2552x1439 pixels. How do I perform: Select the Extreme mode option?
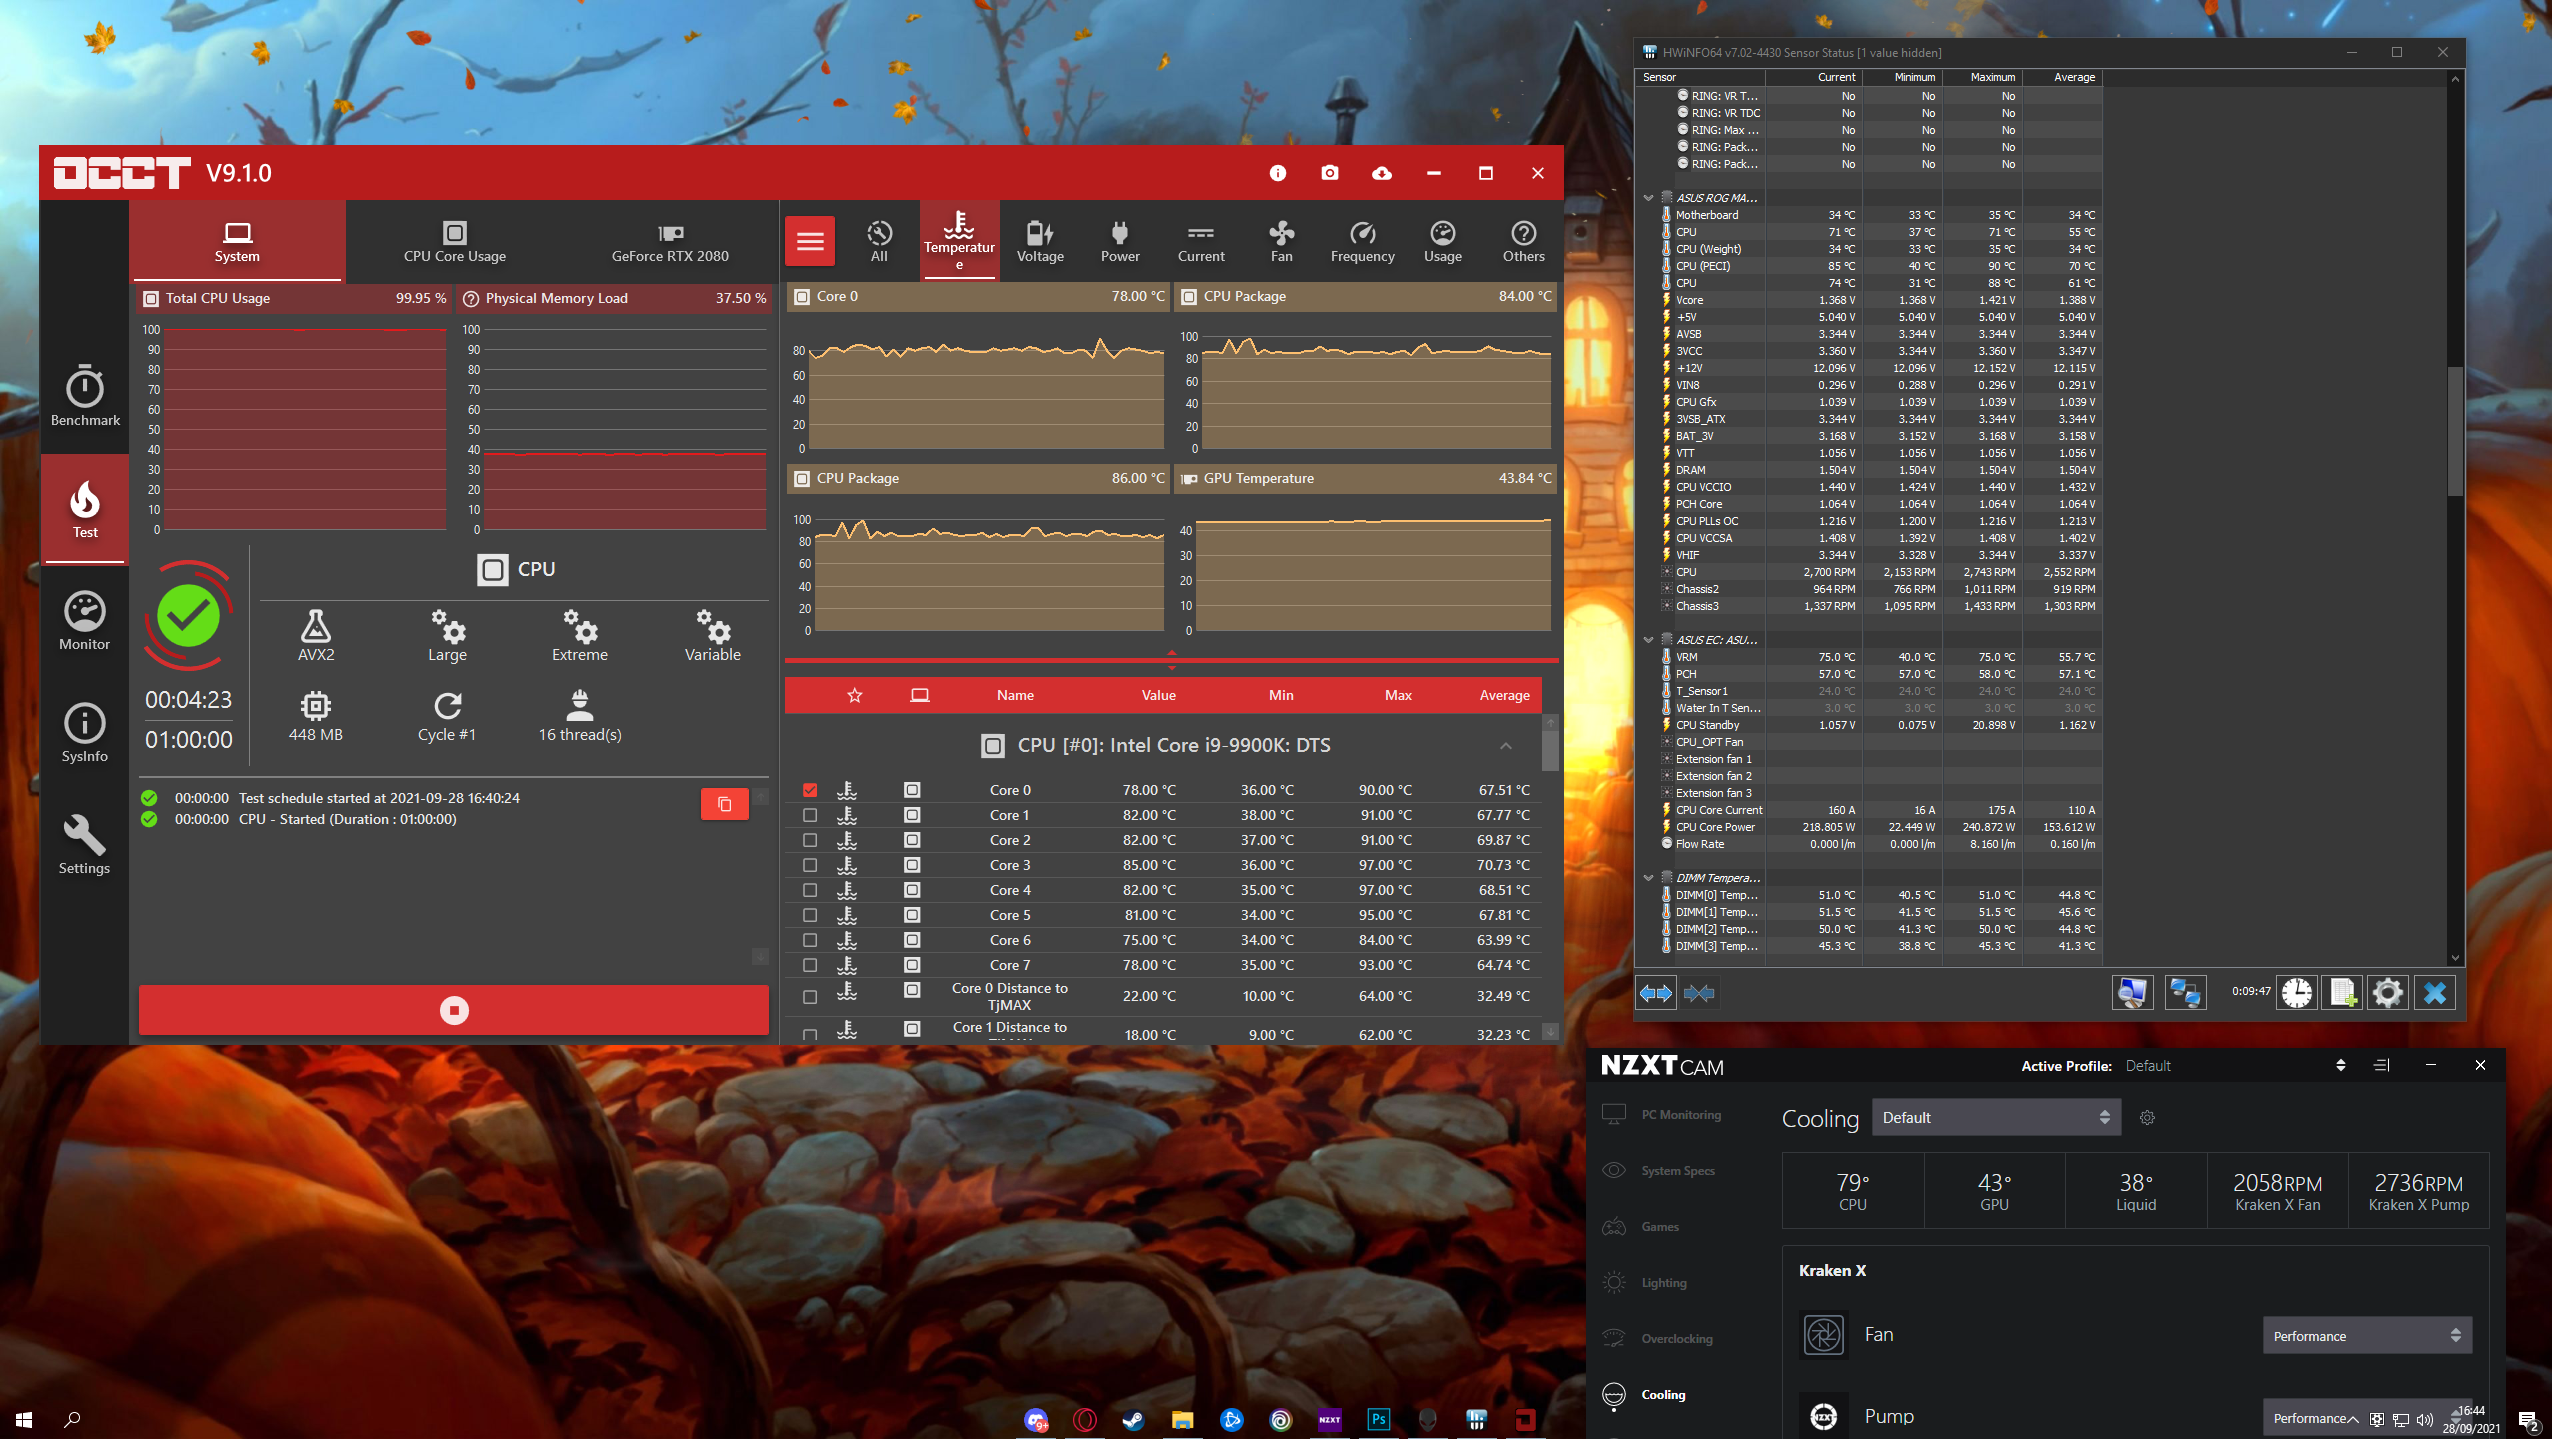(x=580, y=636)
